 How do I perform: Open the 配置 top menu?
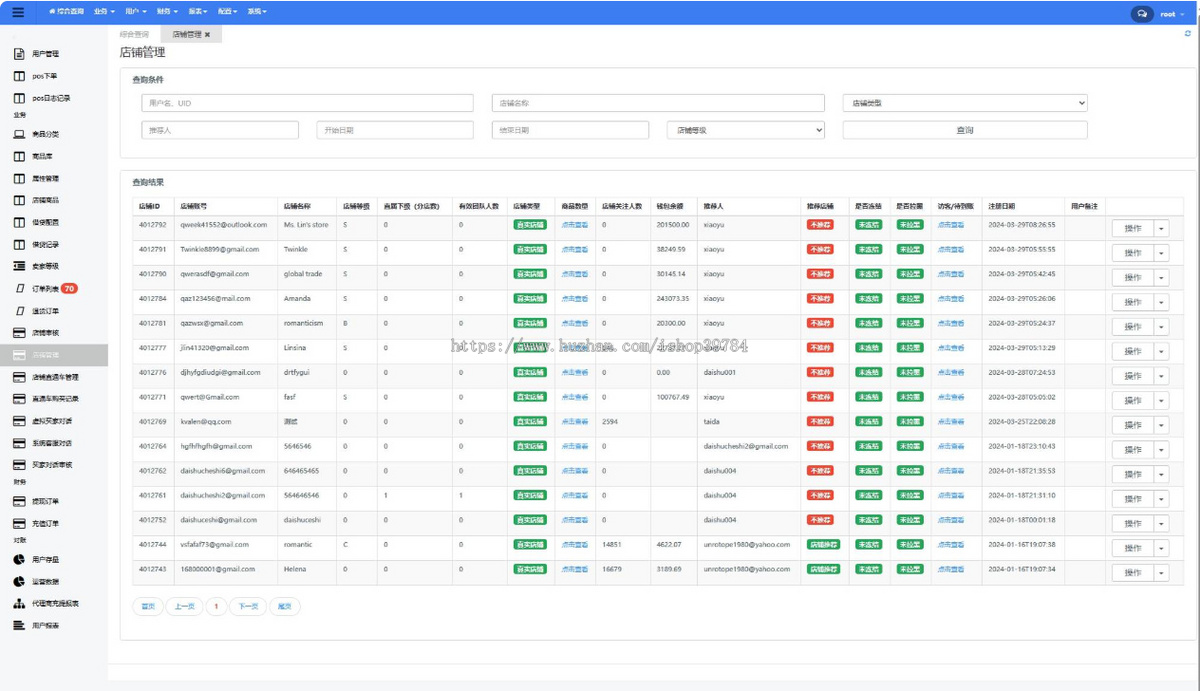click(228, 12)
